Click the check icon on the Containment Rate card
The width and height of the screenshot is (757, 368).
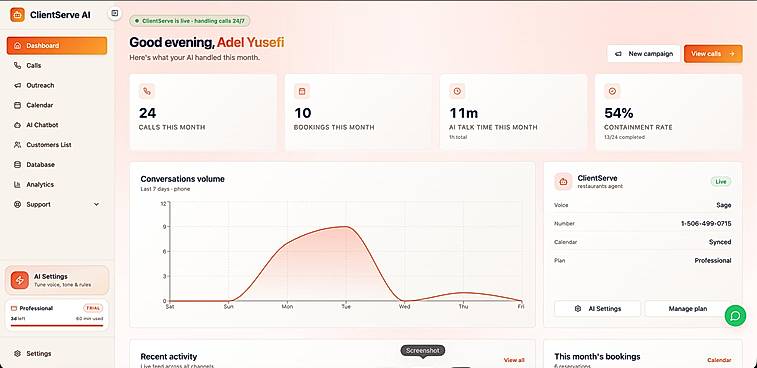tap(612, 91)
